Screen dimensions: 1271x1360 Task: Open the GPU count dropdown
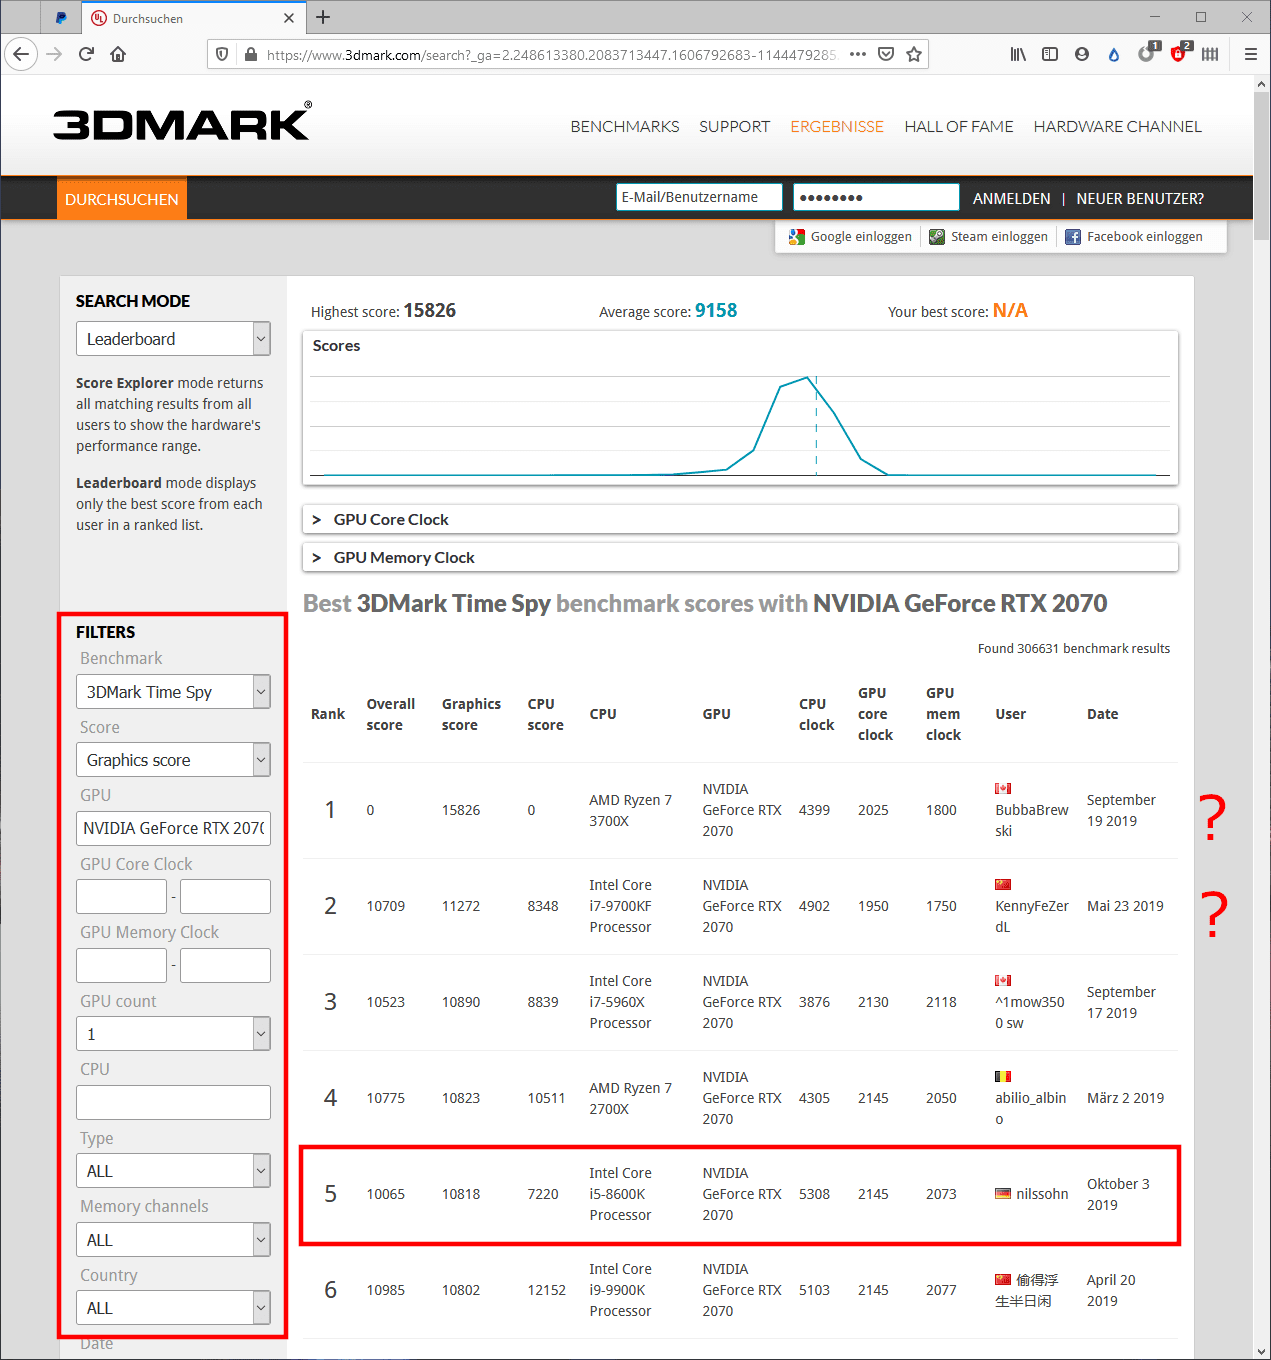[x=173, y=1034]
